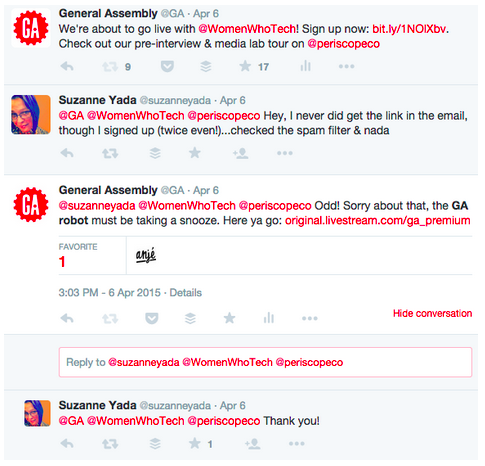This screenshot has width=485, height=466.
Task: Open more options on Thank you tweet
Action: pos(297,444)
